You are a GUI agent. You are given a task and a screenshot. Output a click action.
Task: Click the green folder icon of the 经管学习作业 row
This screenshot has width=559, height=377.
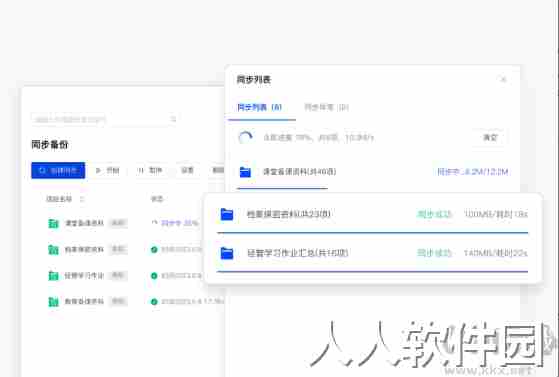coord(53,276)
